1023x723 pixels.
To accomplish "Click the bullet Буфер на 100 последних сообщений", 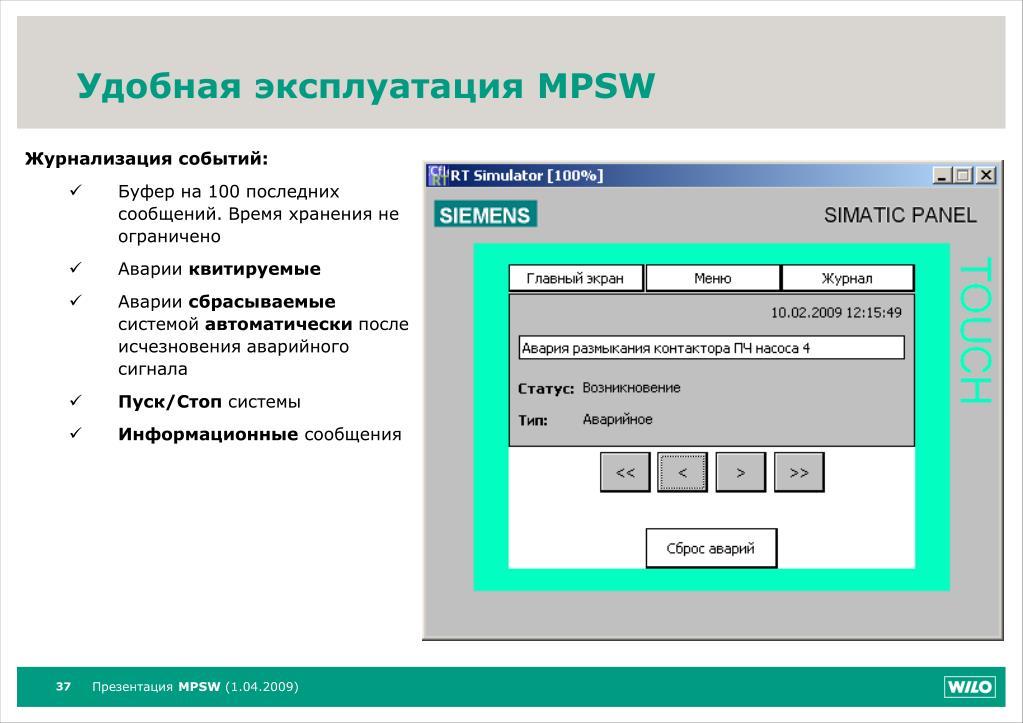I will [258, 213].
